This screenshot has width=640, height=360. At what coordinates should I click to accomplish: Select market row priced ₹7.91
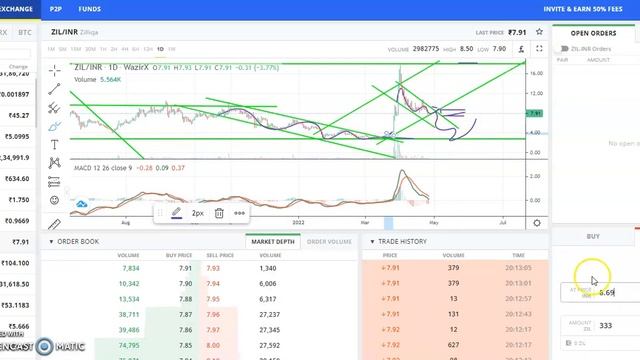point(18,242)
